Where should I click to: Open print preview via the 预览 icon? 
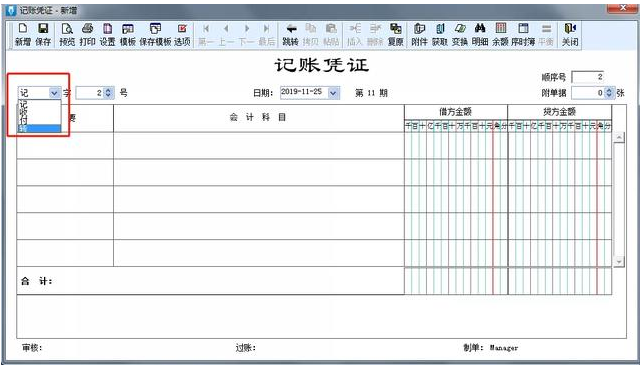pyautogui.click(x=67, y=34)
